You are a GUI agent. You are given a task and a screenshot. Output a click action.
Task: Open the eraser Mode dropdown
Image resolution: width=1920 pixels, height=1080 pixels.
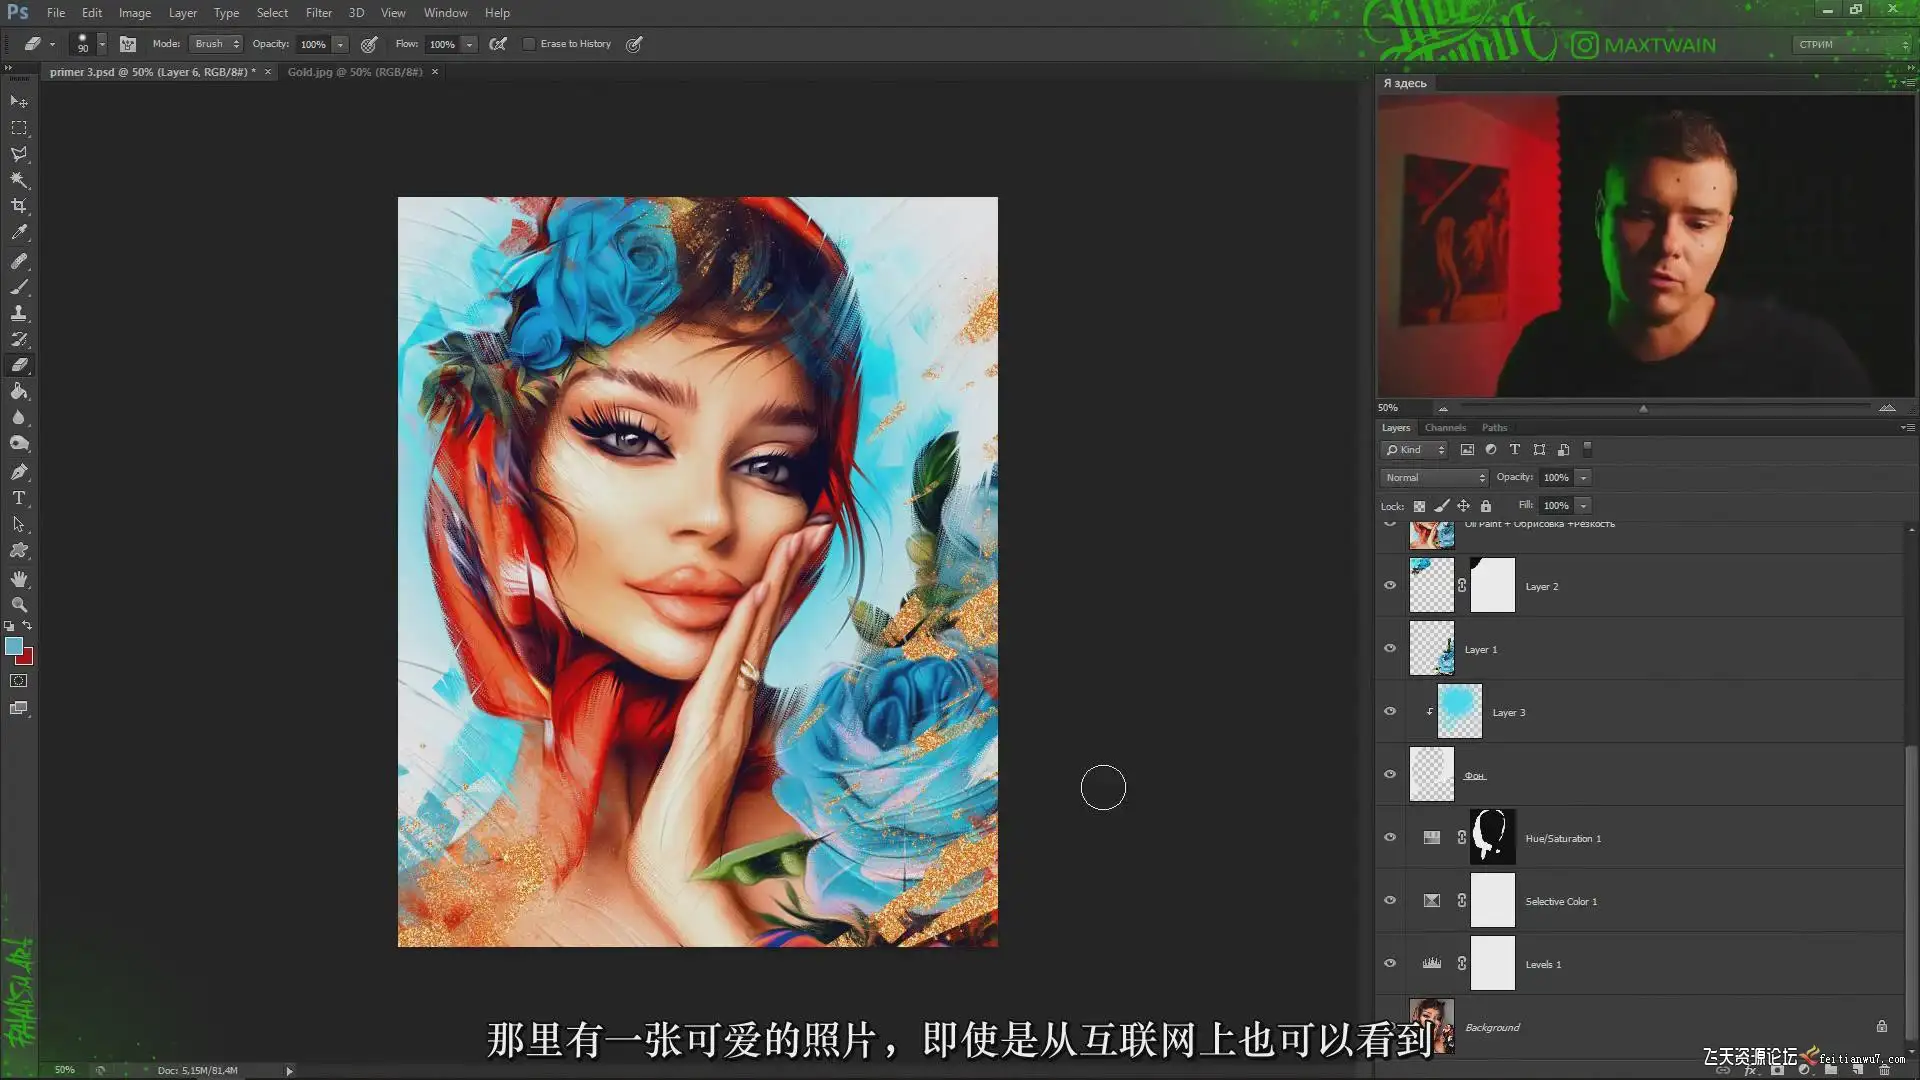tap(216, 44)
